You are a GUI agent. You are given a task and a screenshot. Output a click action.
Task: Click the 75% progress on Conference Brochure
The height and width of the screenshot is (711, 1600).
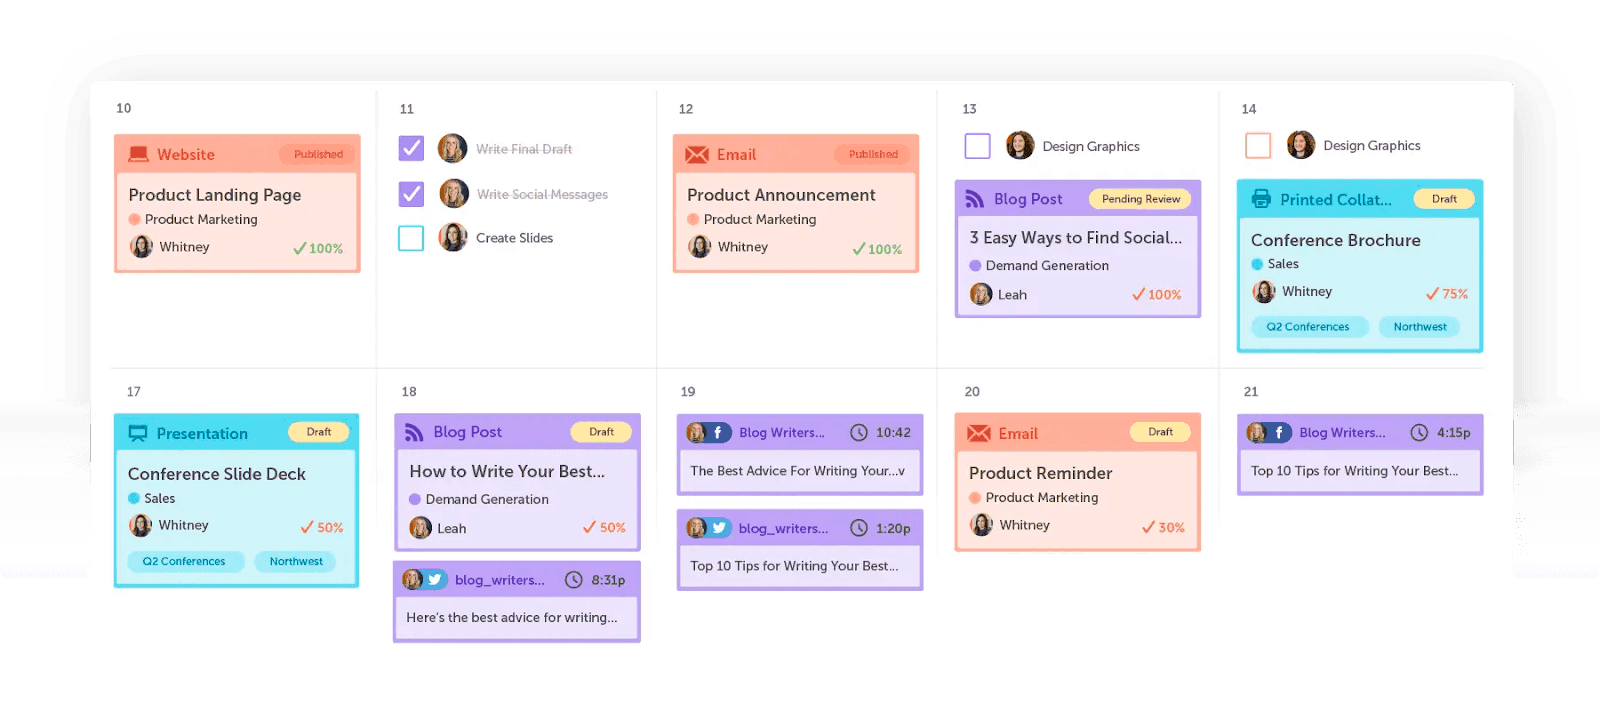(1447, 294)
